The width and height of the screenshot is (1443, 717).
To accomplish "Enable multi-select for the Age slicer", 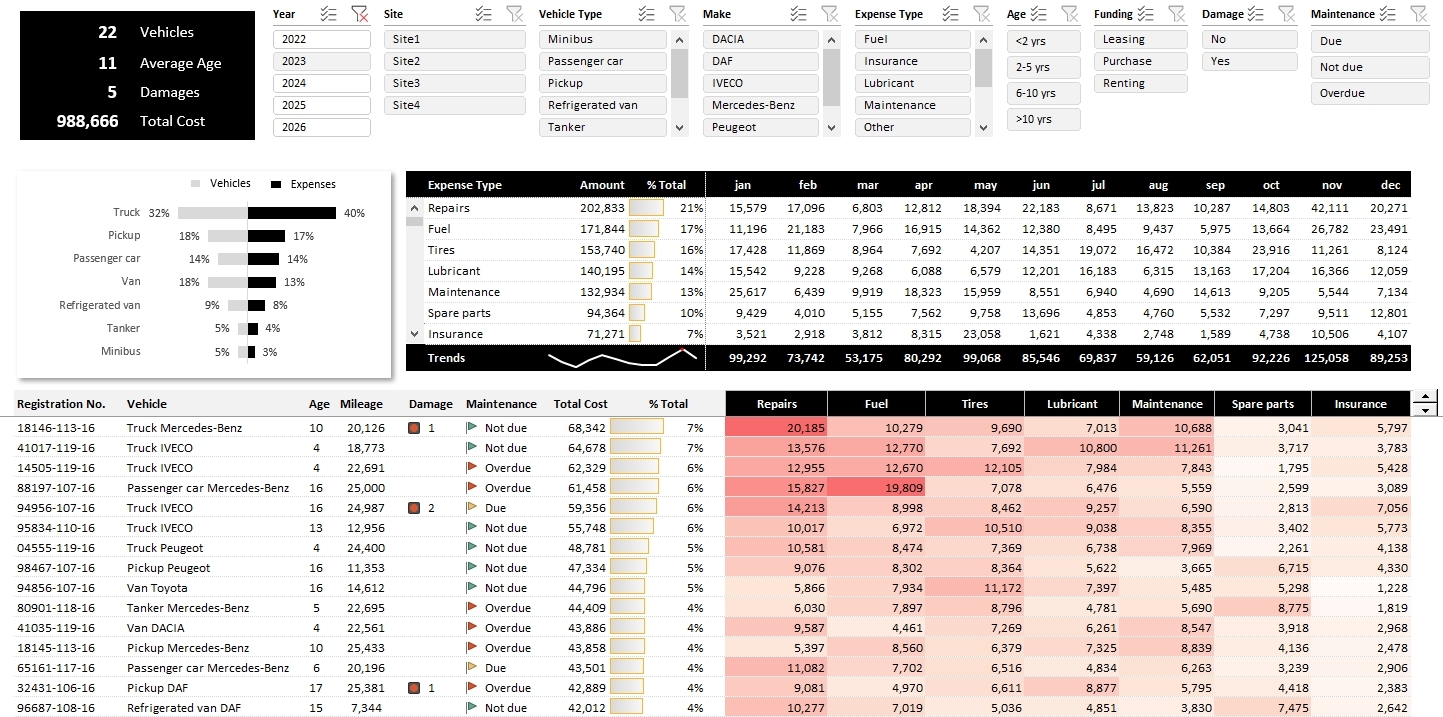I will click(1039, 14).
